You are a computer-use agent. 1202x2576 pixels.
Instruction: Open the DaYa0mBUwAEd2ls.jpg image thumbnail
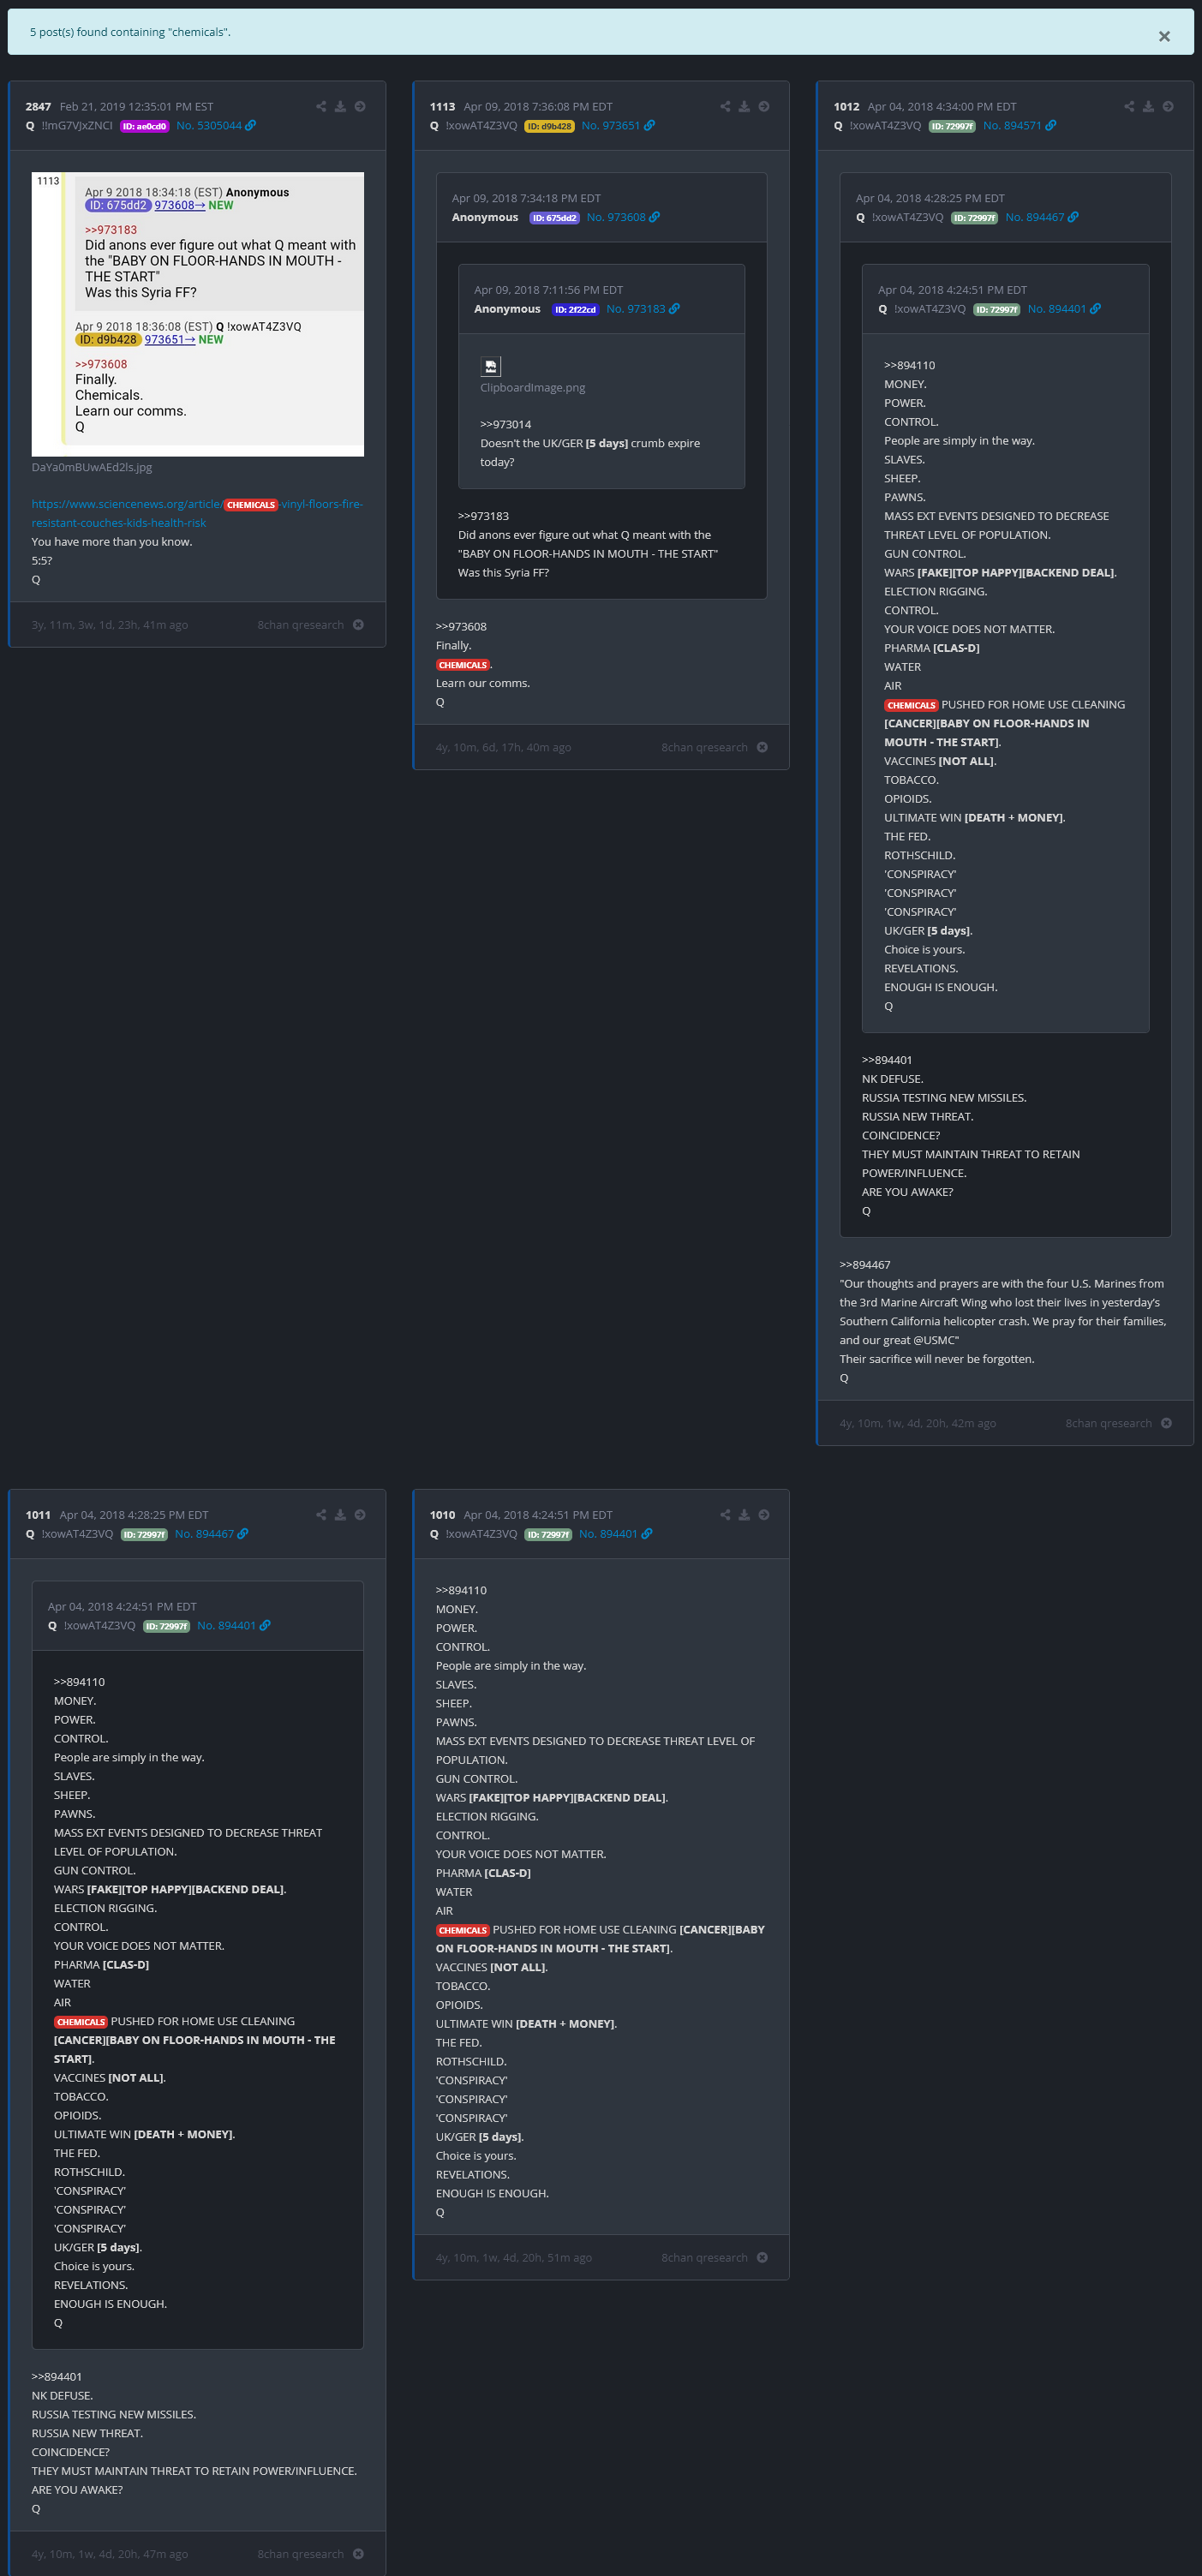click(x=198, y=314)
